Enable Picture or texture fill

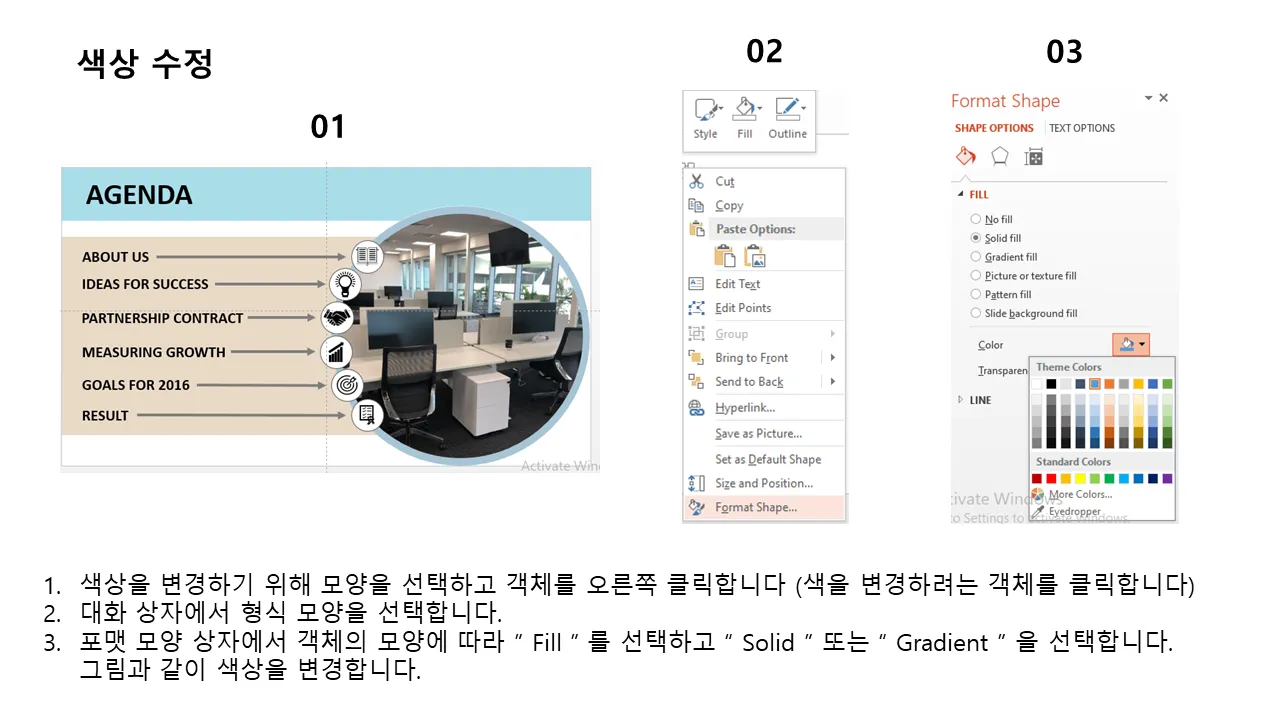pos(976,276)
